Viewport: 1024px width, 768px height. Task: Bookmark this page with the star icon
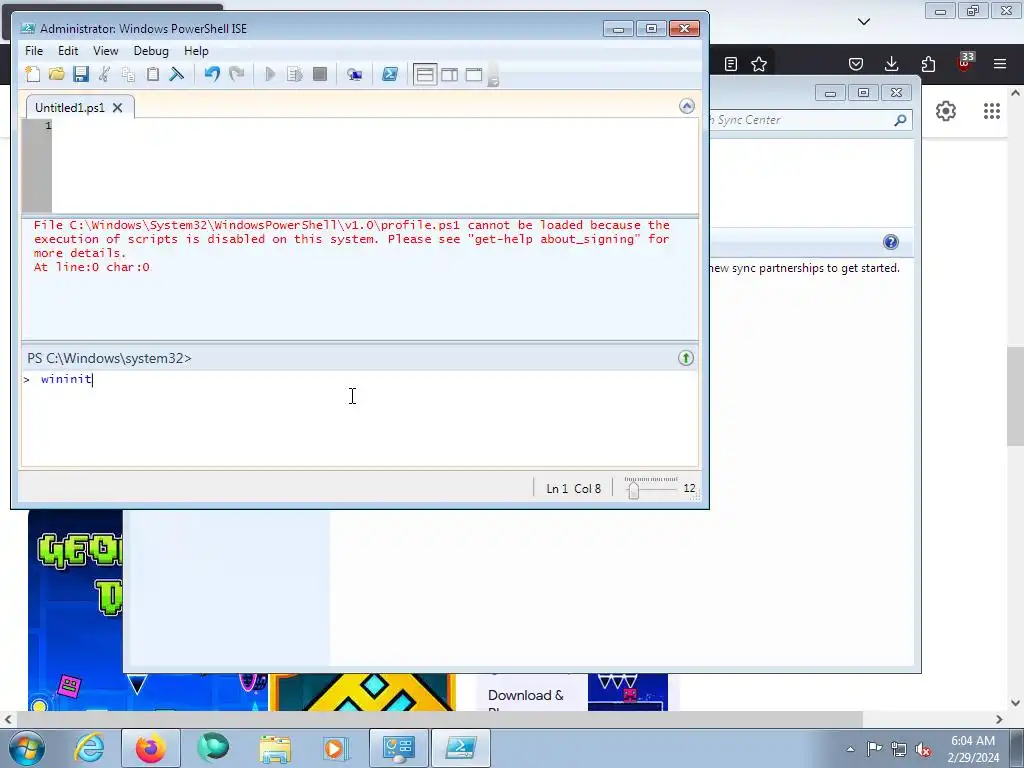[759, 64]
